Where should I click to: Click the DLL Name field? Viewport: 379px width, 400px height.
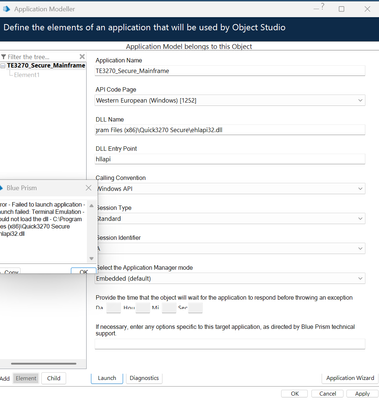click(230, 130)
